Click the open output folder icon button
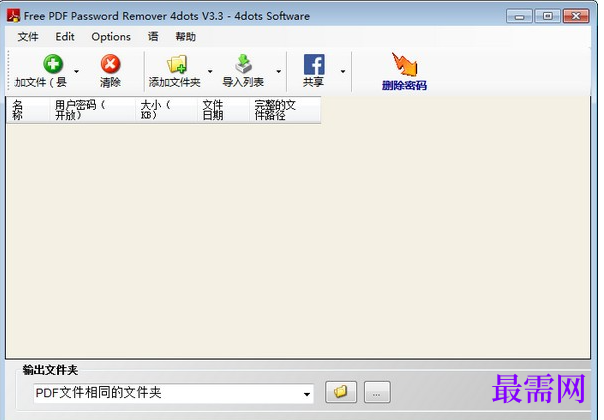This screenshot has height=420, width=604. [341, 392]
